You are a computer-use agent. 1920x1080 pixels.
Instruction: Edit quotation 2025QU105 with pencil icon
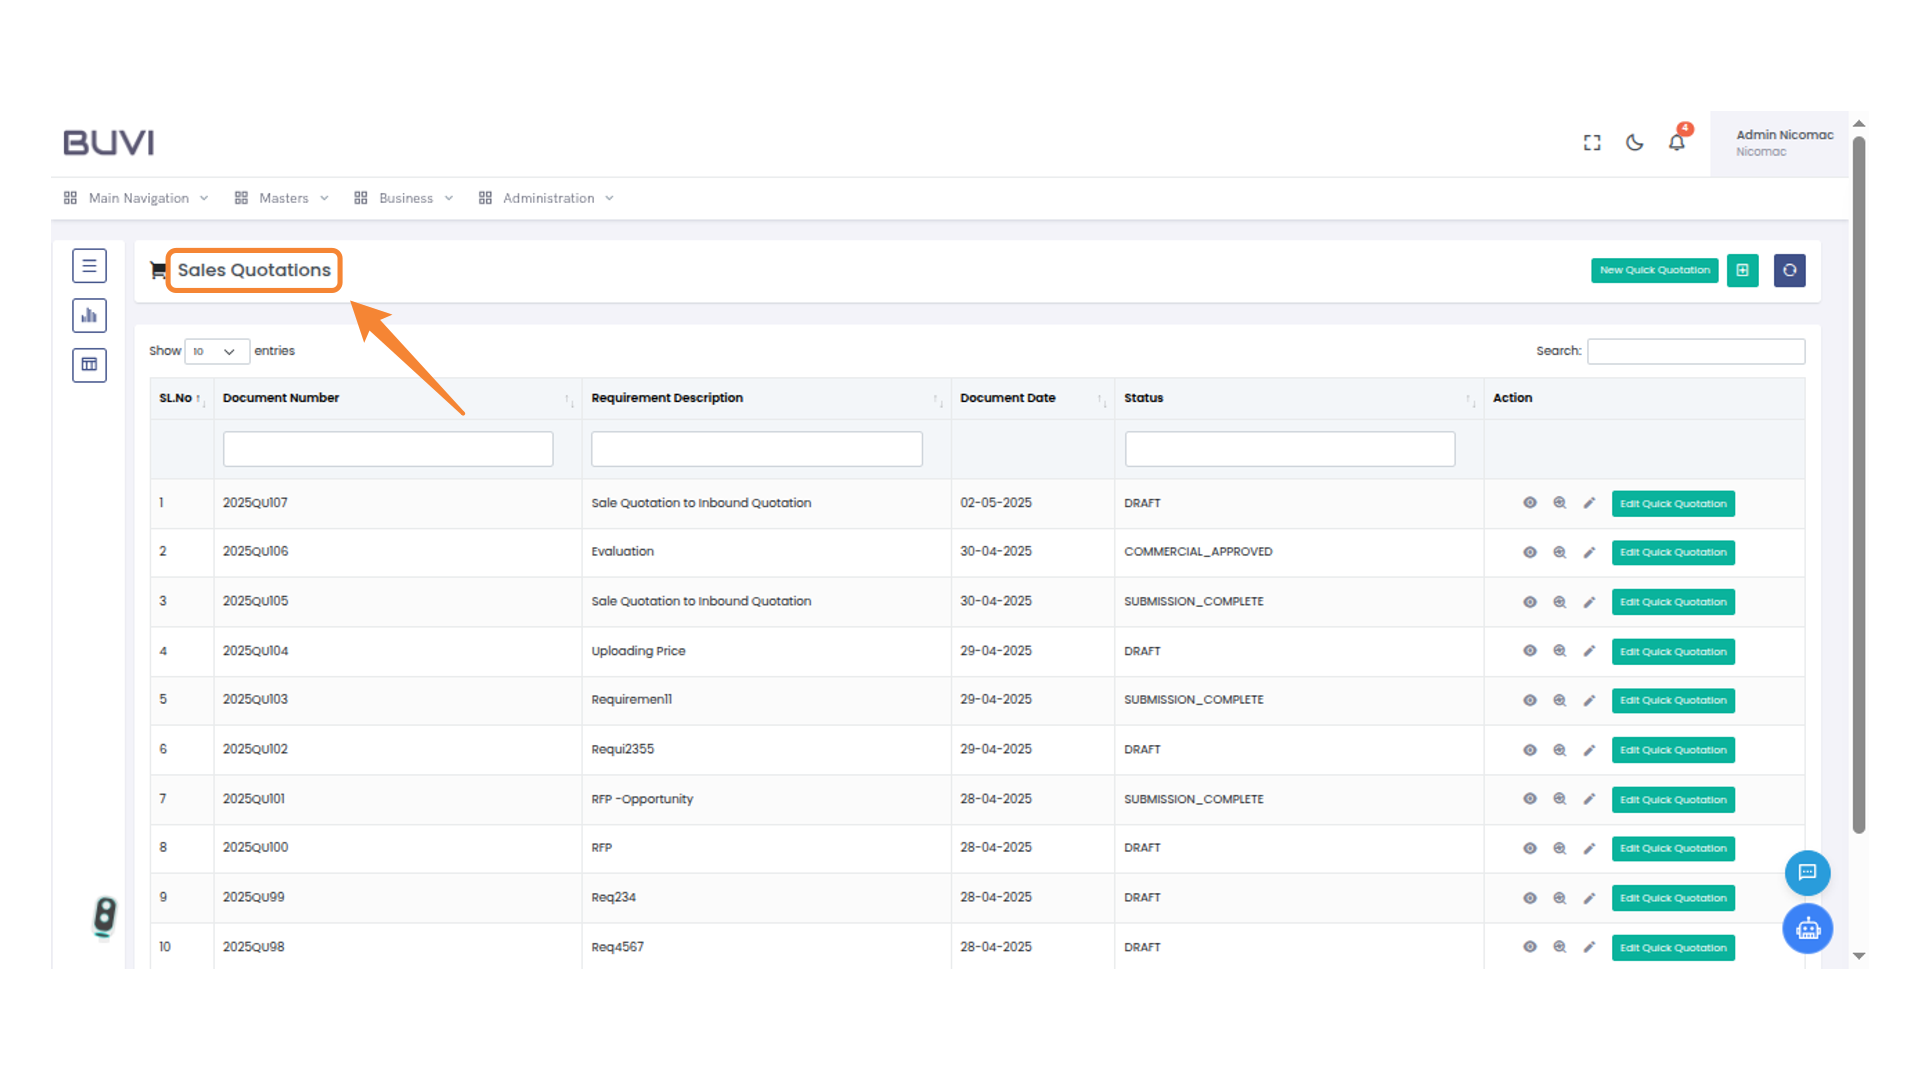click(x=1589, y=602)
